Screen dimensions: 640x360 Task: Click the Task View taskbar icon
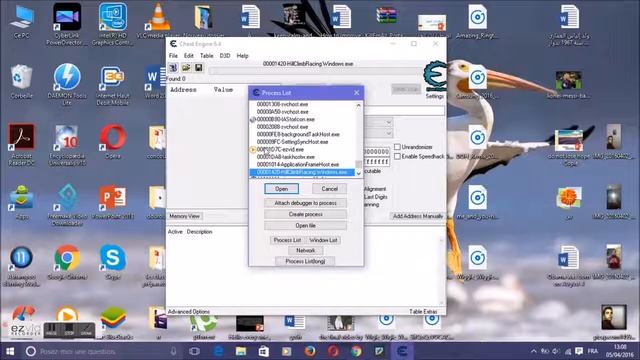pos(195,351)
